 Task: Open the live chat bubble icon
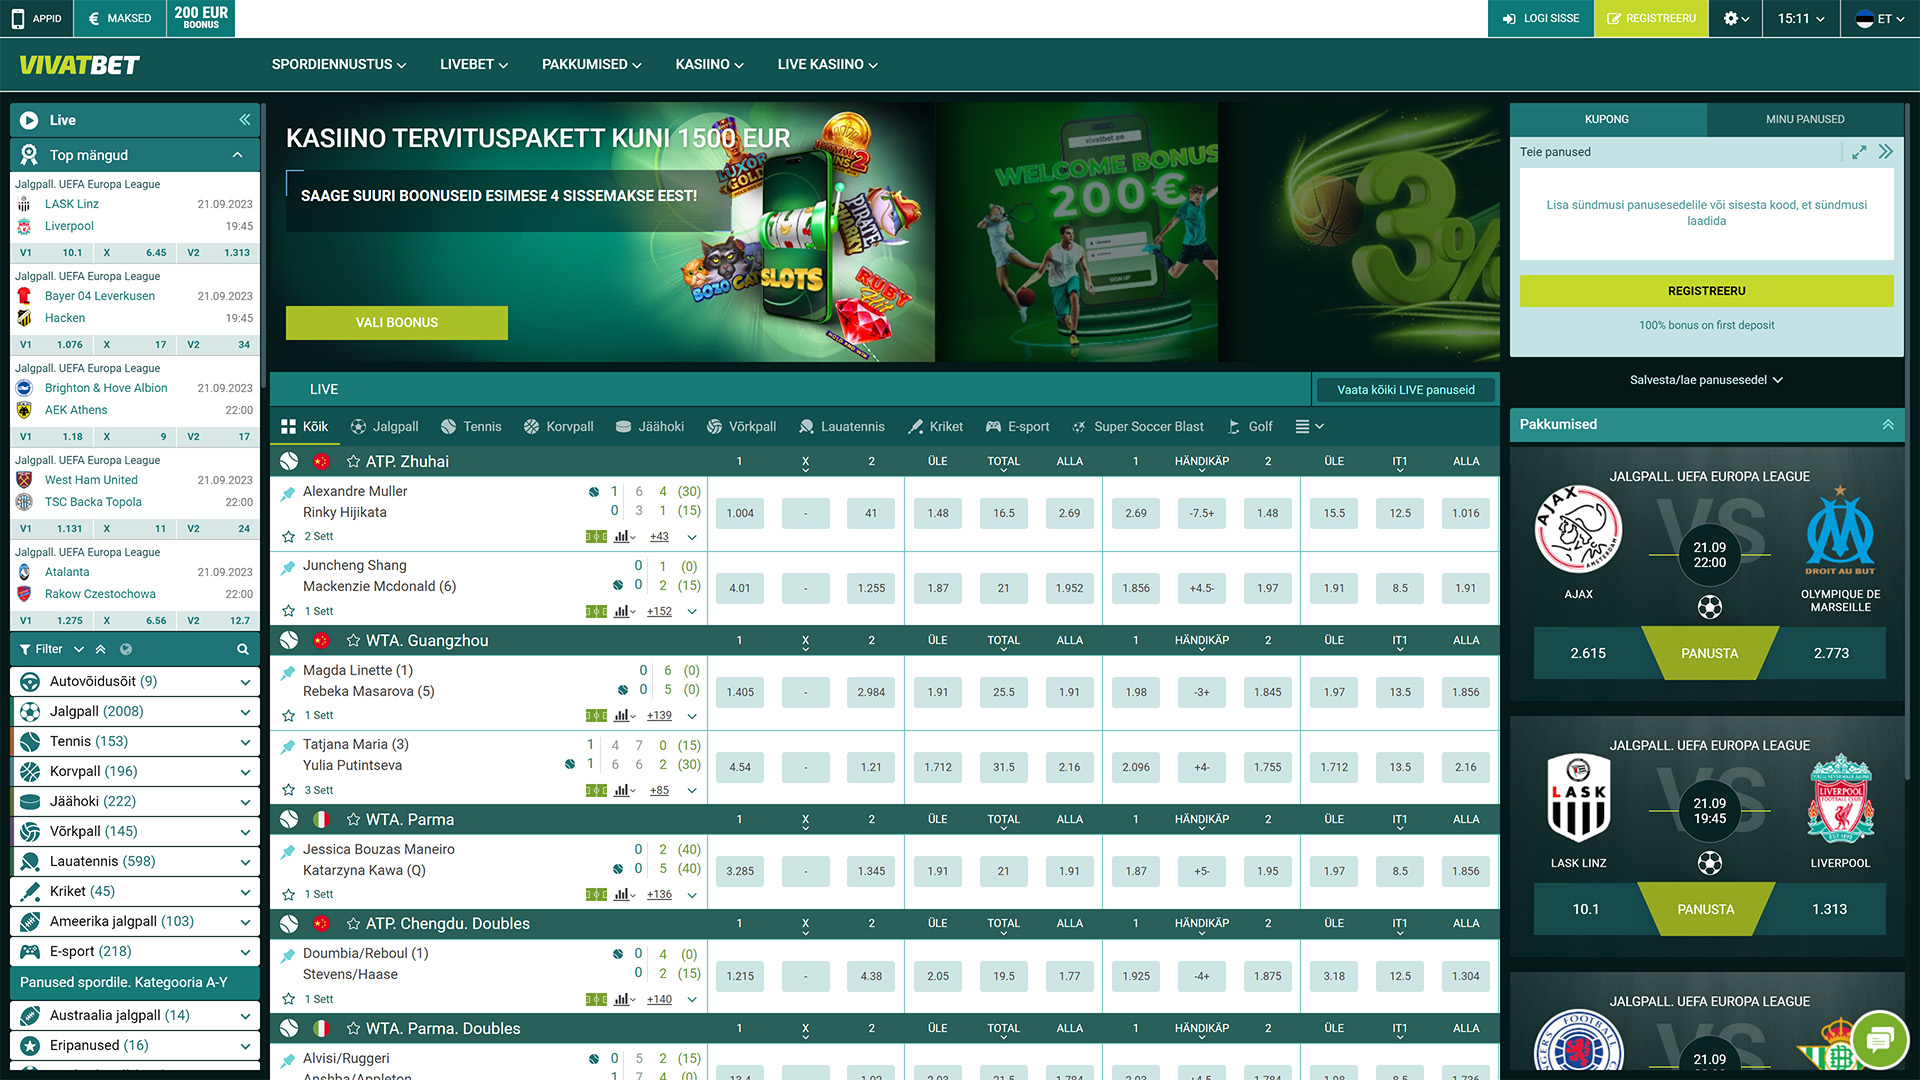(1880, 1040)
